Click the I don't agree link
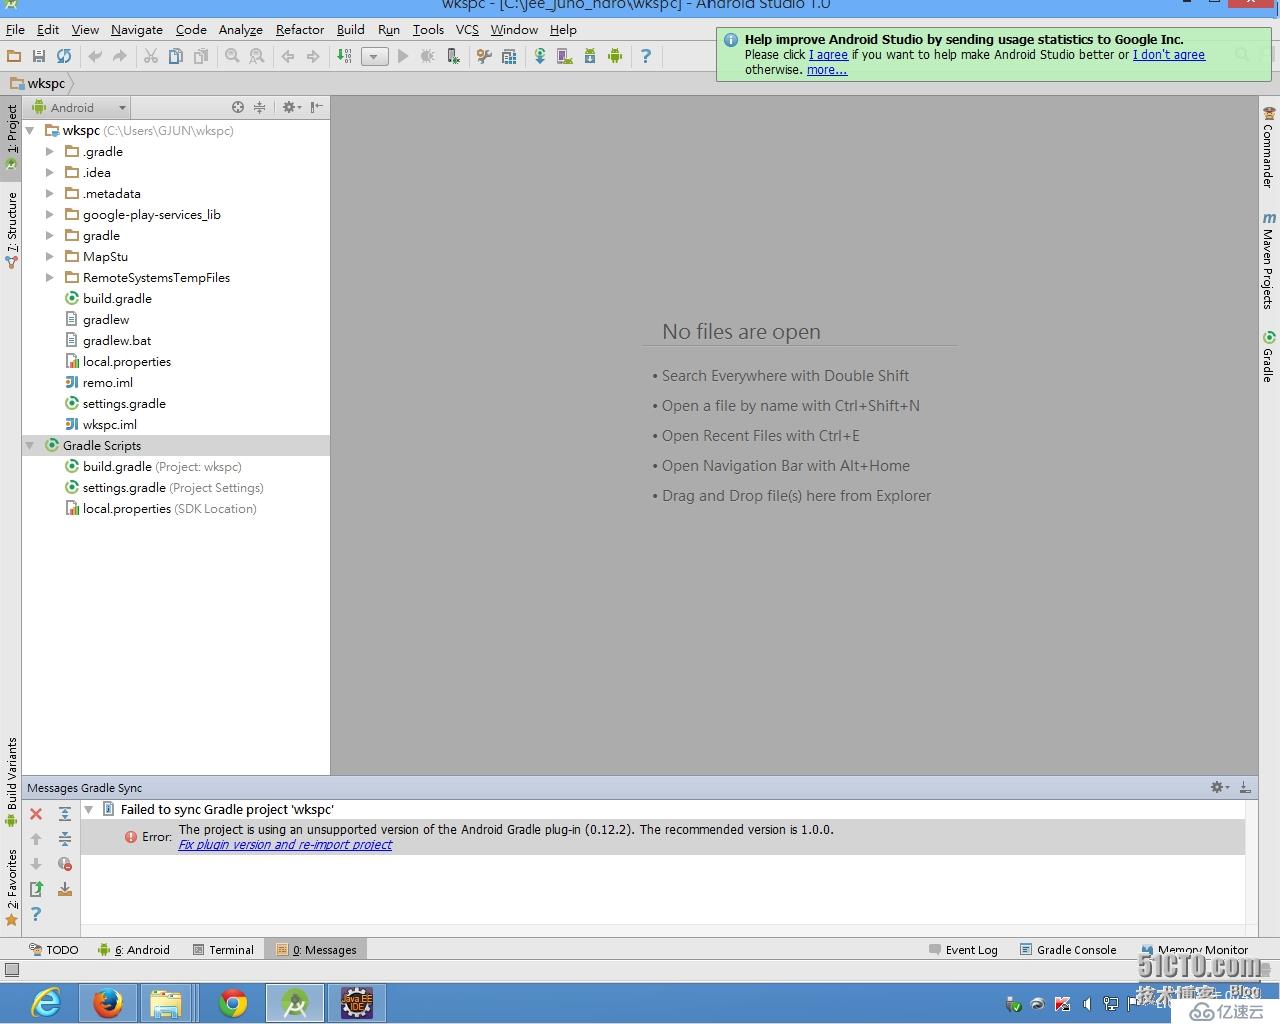Viewport: 1280px width, 1024px height. 1169,55
